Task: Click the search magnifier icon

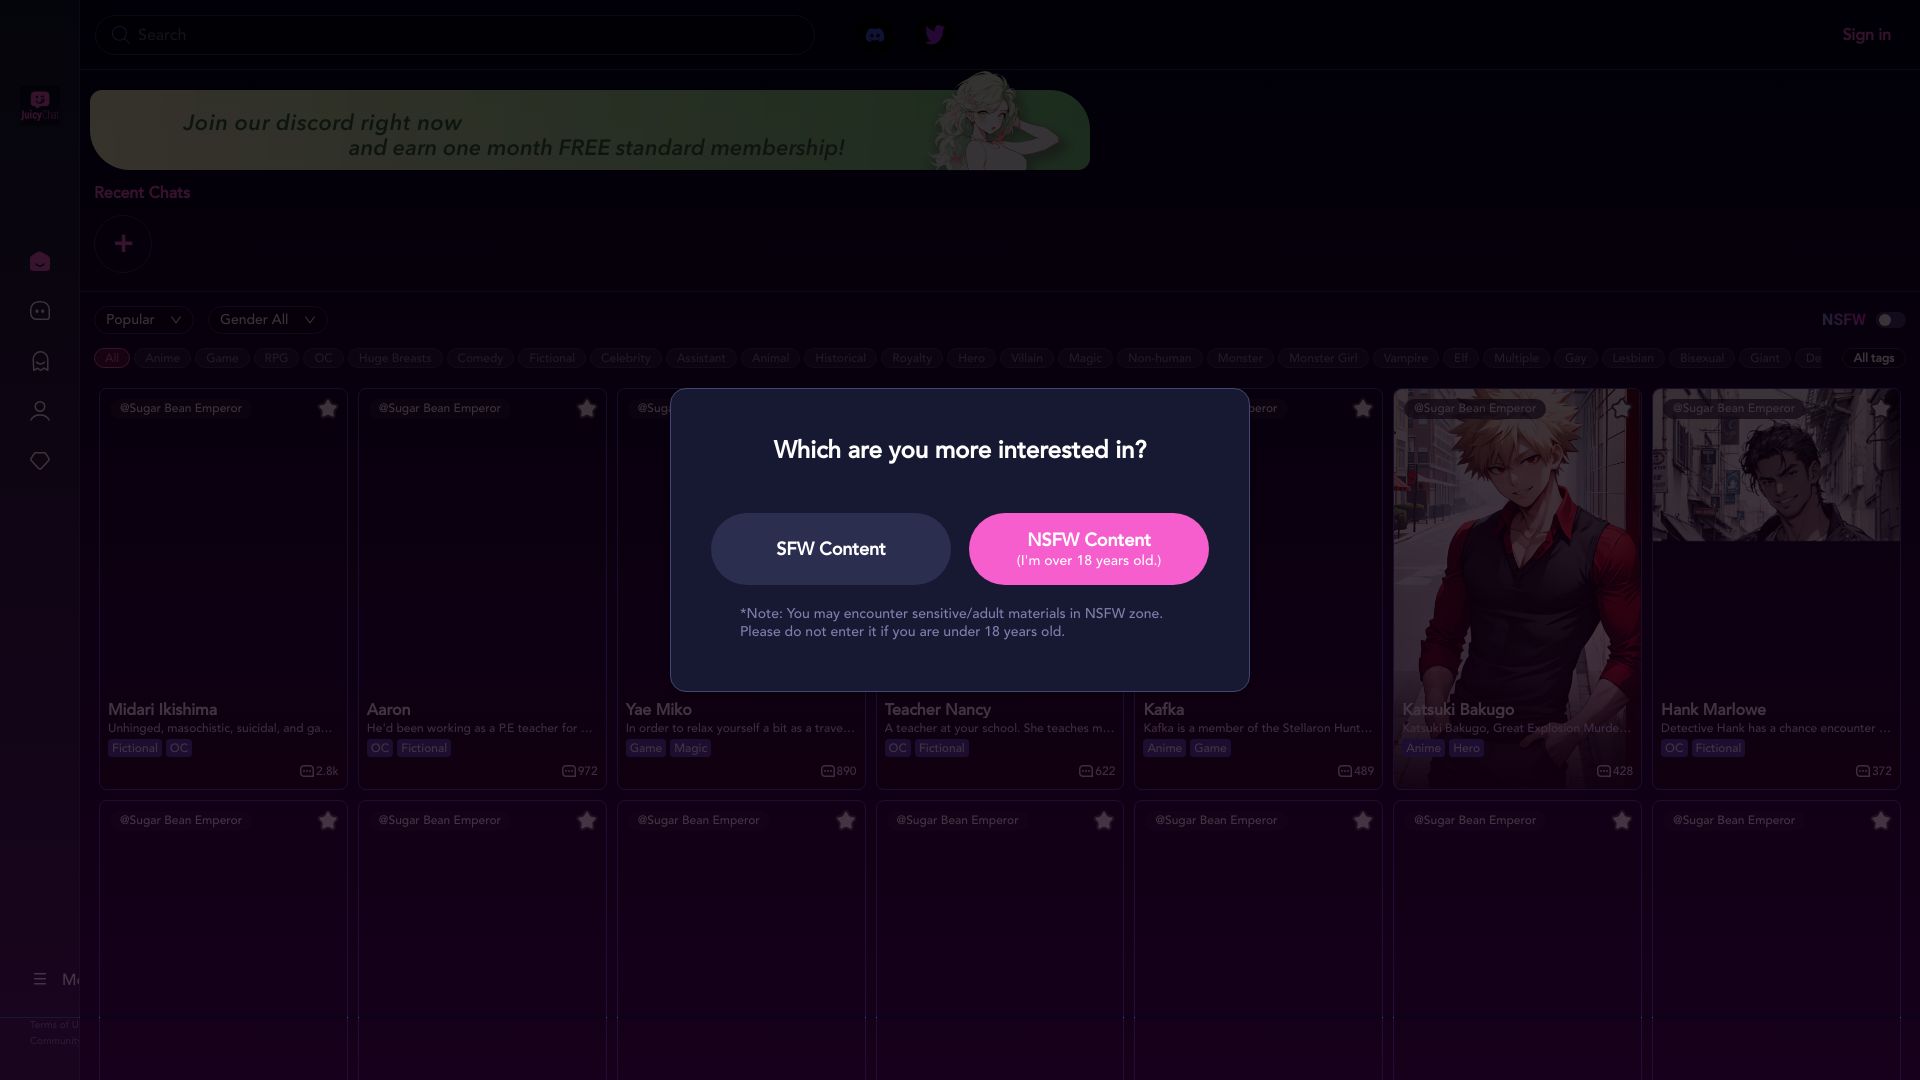Action: [x=120, y=35]
